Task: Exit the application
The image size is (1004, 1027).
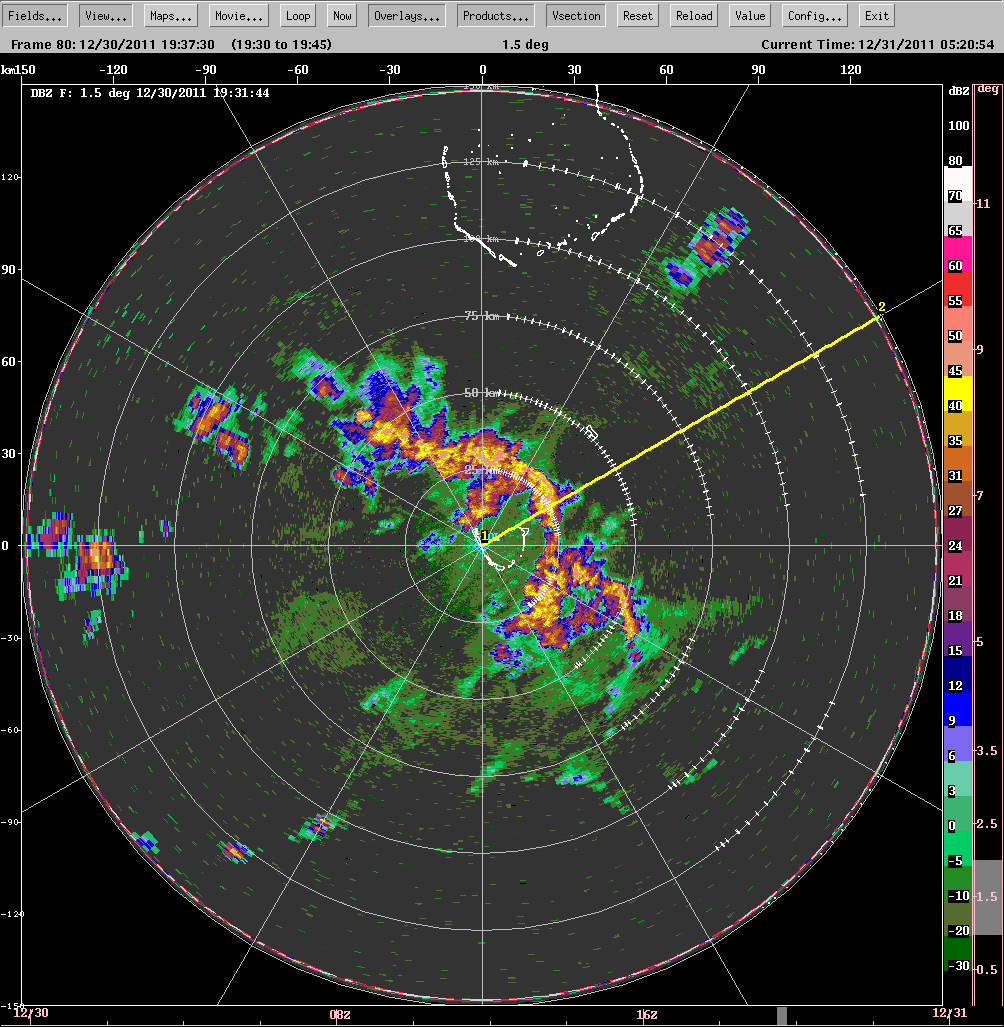Action: (x=876, y=16)
